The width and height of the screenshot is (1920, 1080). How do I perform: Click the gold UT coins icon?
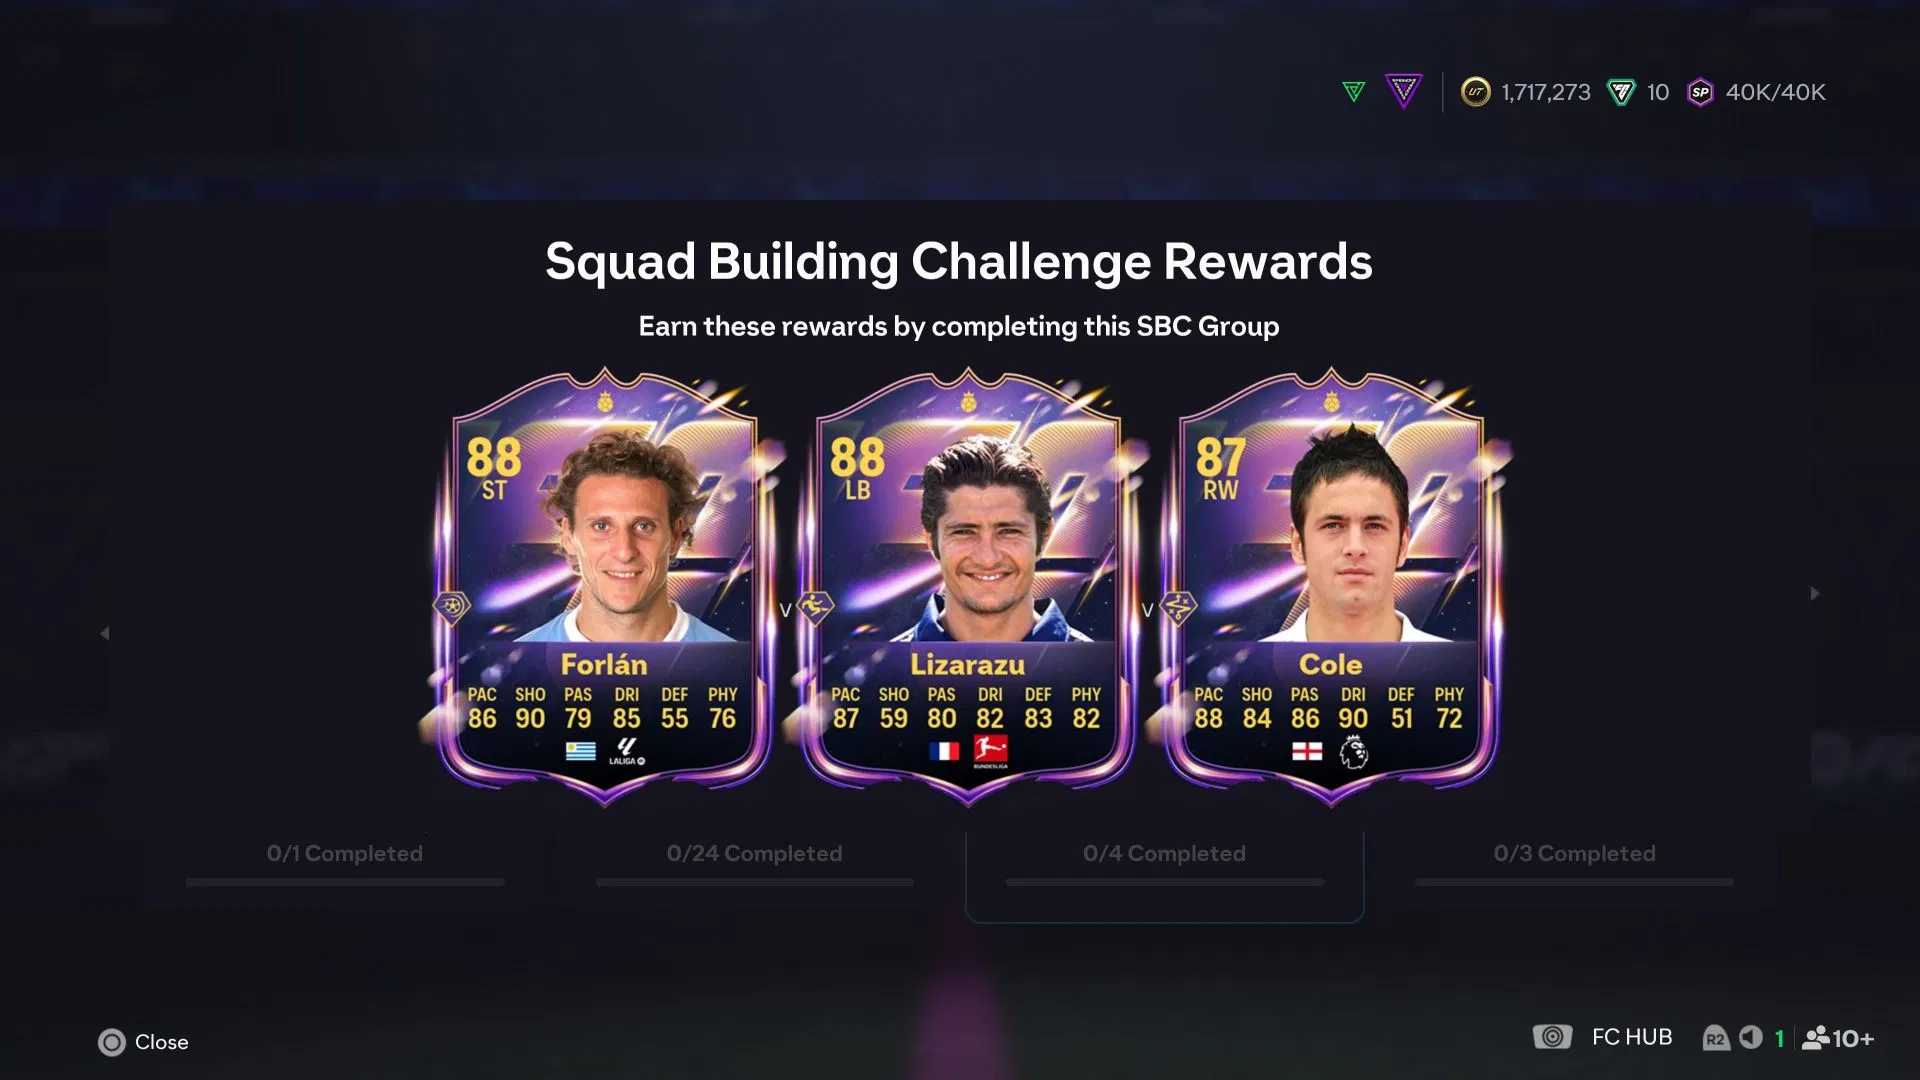[x=1476, y=92]
